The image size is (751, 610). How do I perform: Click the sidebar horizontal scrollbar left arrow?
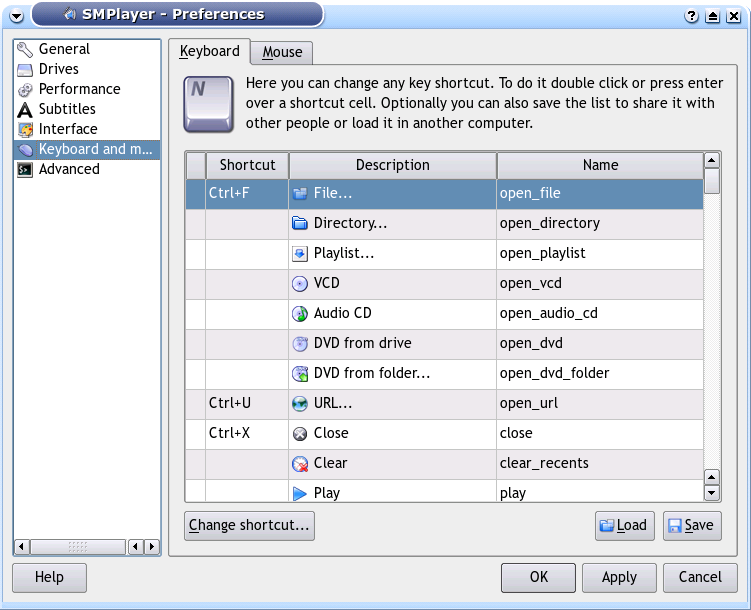click(22, 546)
